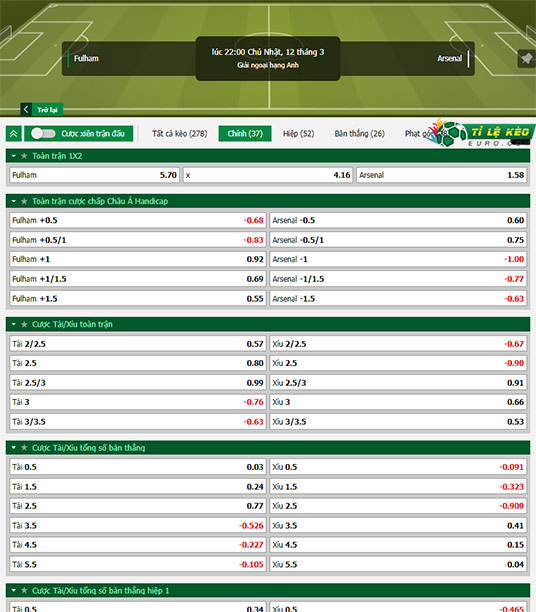Click the pin icon on pitch banner
This screenshot has width=536, height=612.
tap(526, 59)
